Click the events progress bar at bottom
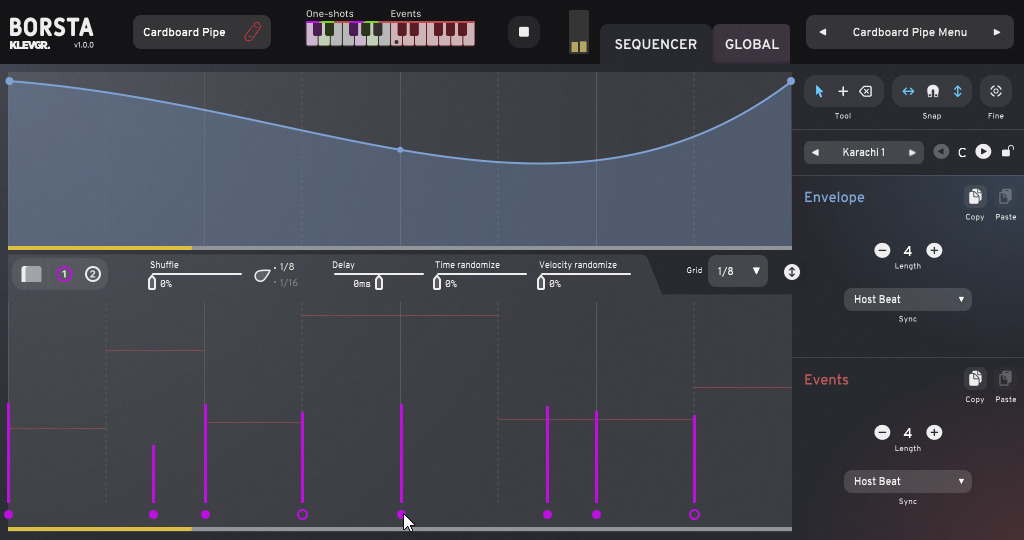1024x540 pixels. [400, 529]
